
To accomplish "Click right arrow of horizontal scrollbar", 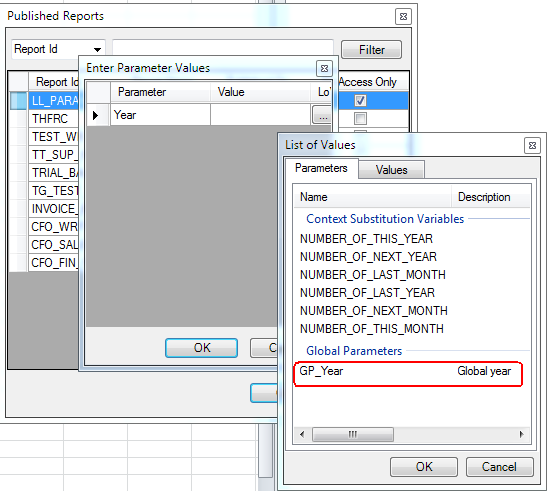I will coord(521,434).
